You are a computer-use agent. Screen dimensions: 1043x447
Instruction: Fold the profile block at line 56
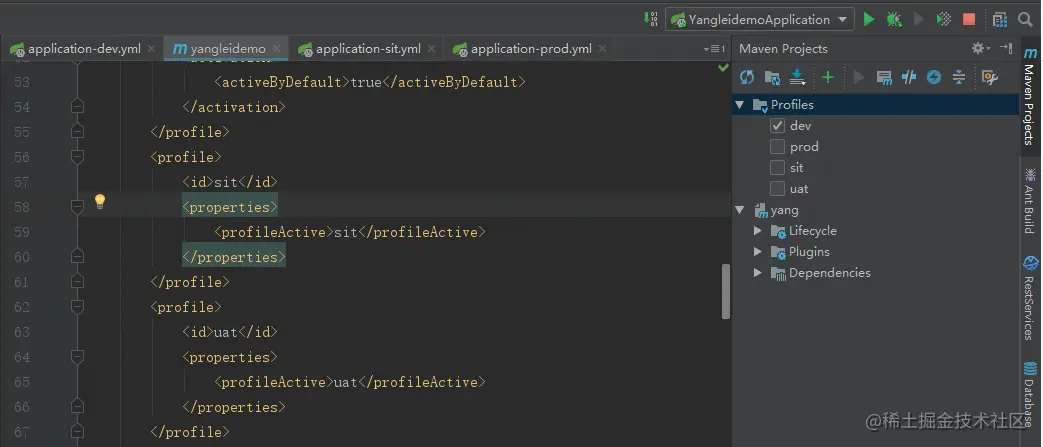[77, 157]
